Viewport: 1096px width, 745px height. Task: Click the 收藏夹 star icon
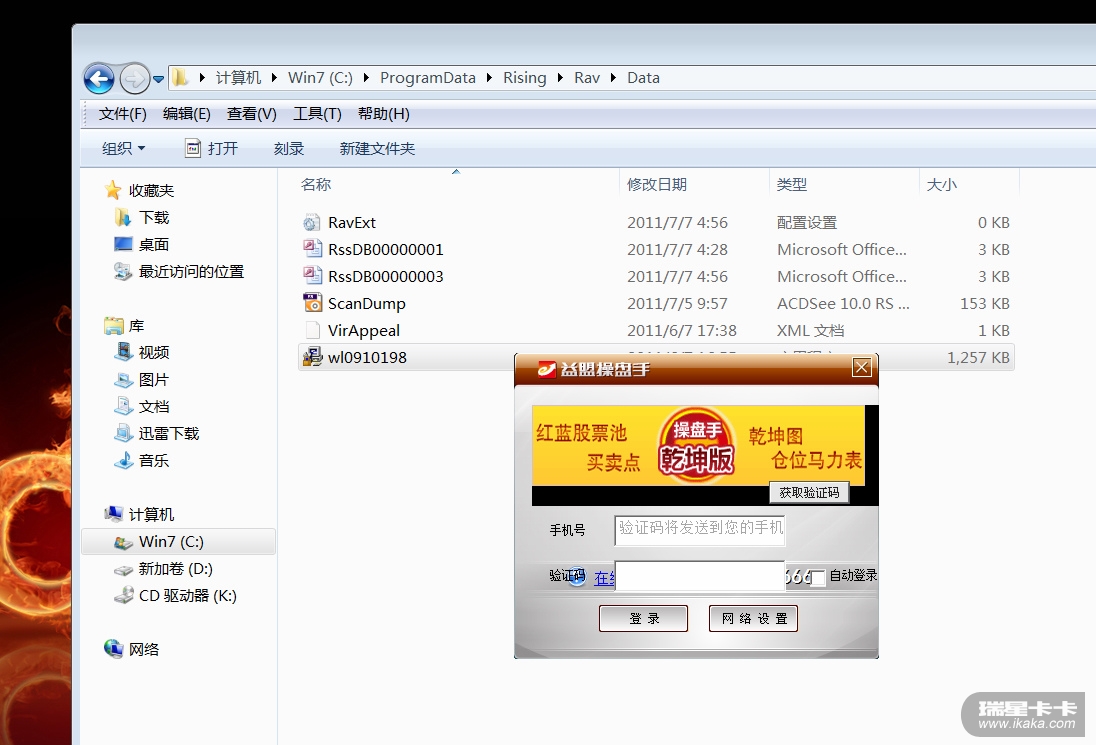coord(113,190)
